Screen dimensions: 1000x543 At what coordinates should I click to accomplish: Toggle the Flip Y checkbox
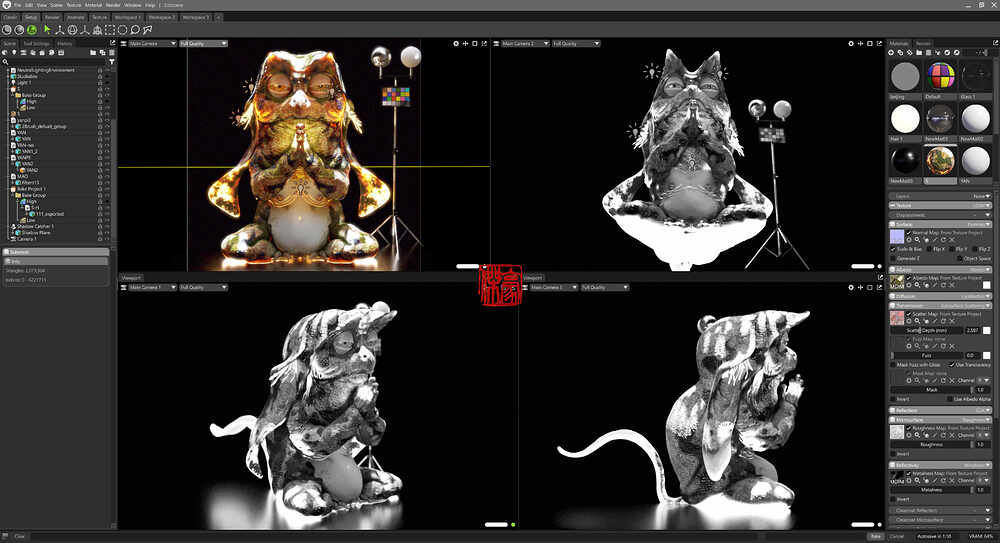point(953,249)
